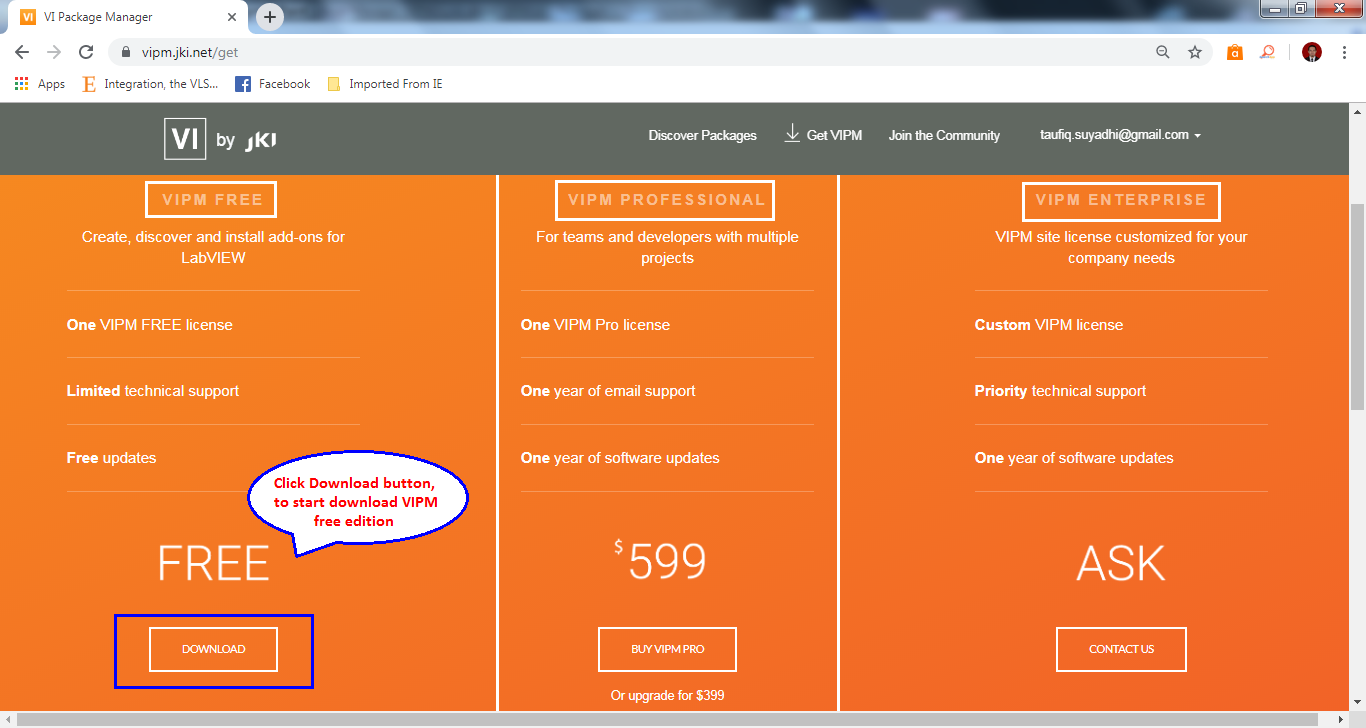Click the Facebook bookmark icon
This screenshot has height=728, width=1366.
(242, 83)
